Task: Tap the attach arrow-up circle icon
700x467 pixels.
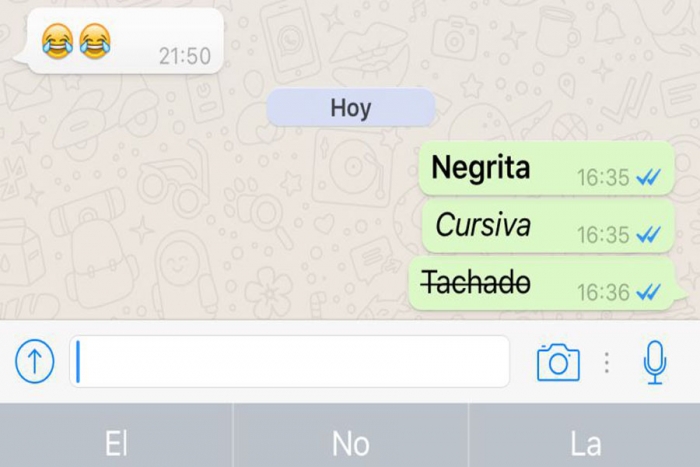Action: pos(35,361)
